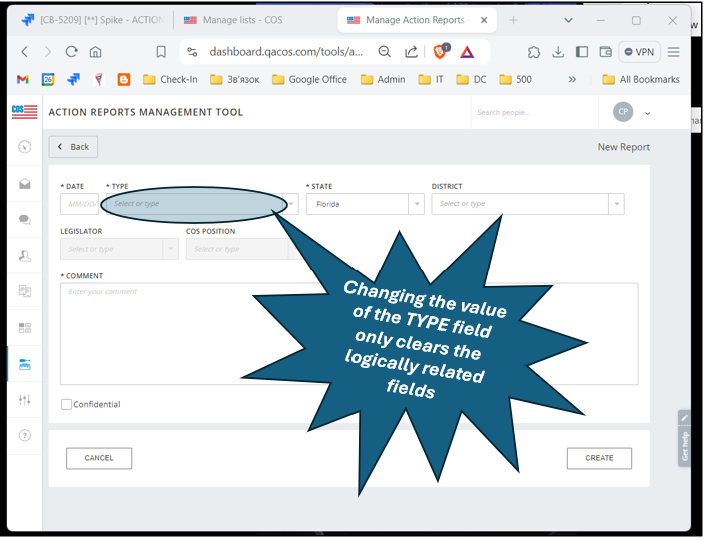Screen dimensions: 705x540
Task: Click the people icon in sidebar
Action: (24, 256)
